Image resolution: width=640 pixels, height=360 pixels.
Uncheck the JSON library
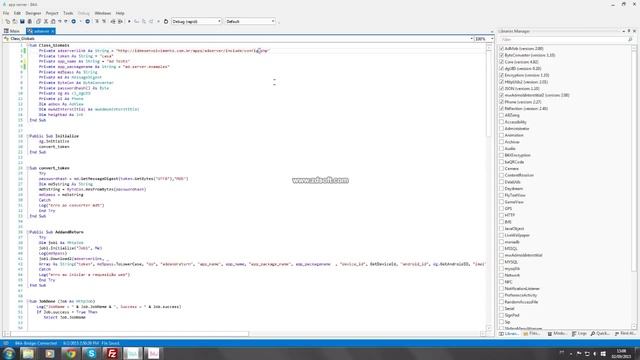coord(501,89)
